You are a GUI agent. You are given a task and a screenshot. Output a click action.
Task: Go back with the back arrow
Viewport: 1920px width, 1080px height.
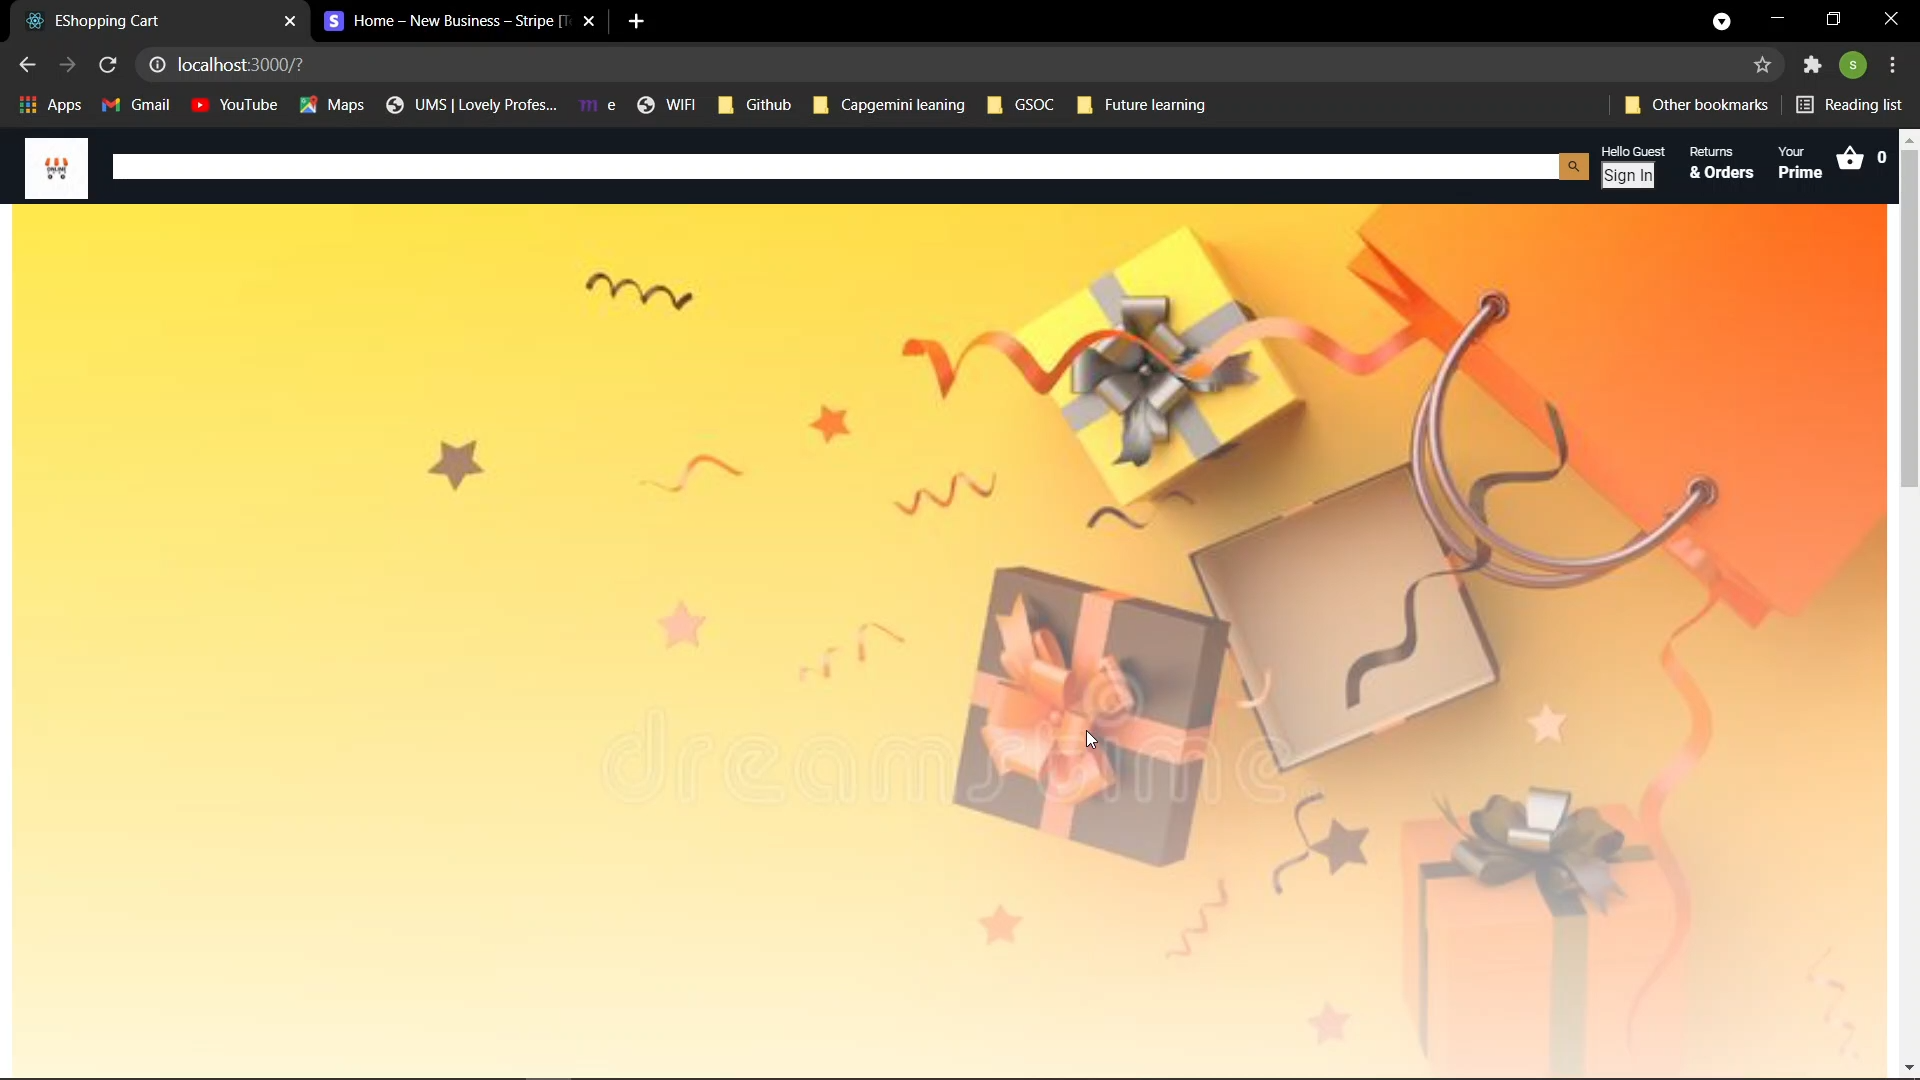[x=27, y=65]
